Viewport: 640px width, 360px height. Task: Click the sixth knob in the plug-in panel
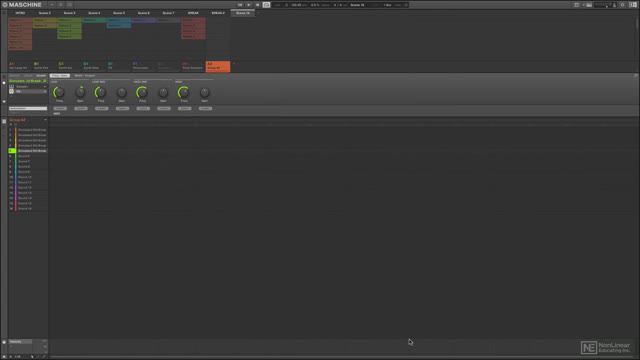coord(163,93)
